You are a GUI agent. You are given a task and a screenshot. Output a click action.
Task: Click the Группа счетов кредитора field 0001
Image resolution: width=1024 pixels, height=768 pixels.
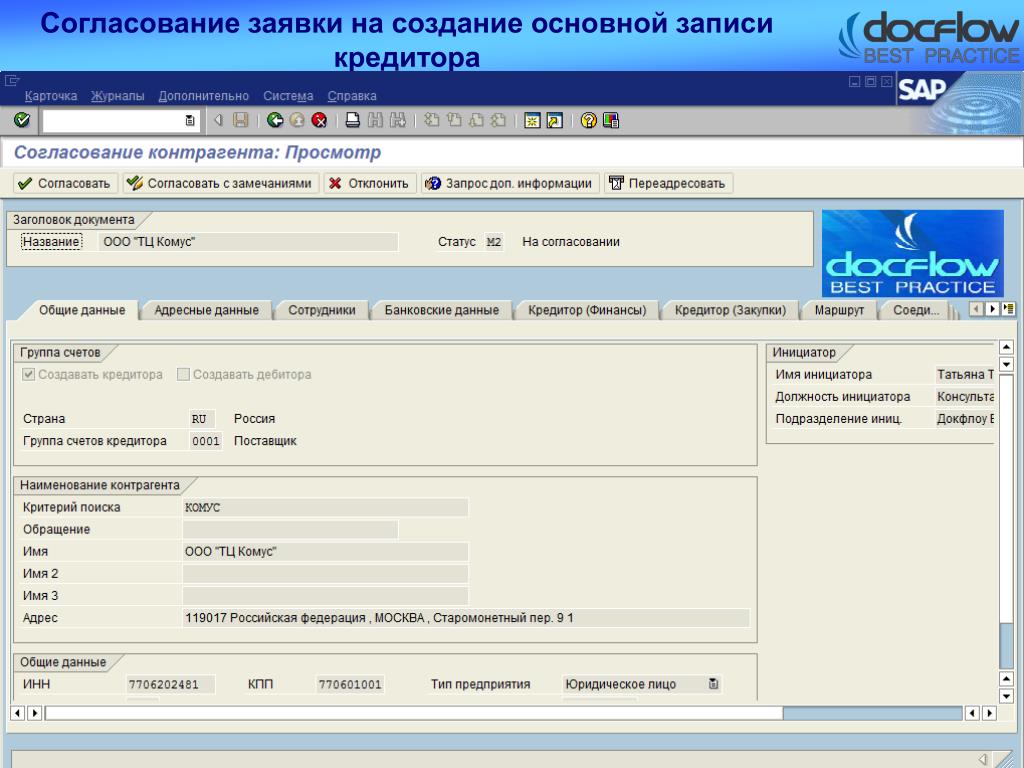pos(206,441)
